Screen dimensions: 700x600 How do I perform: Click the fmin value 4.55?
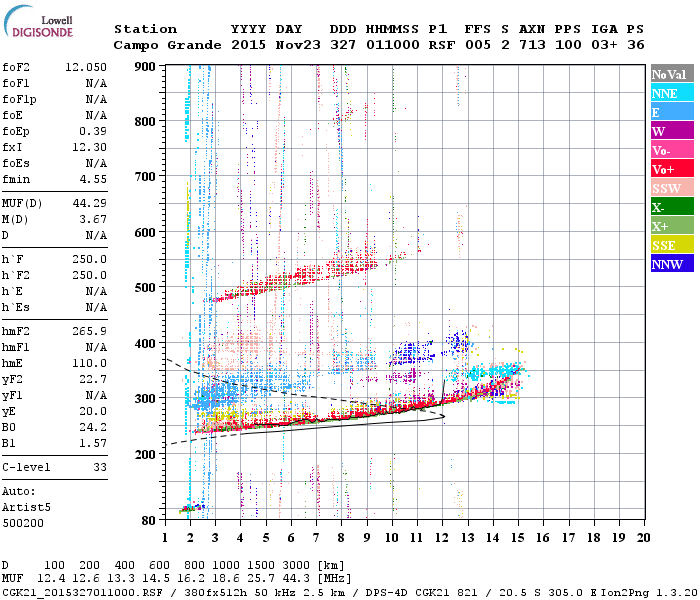pos(93,179)
